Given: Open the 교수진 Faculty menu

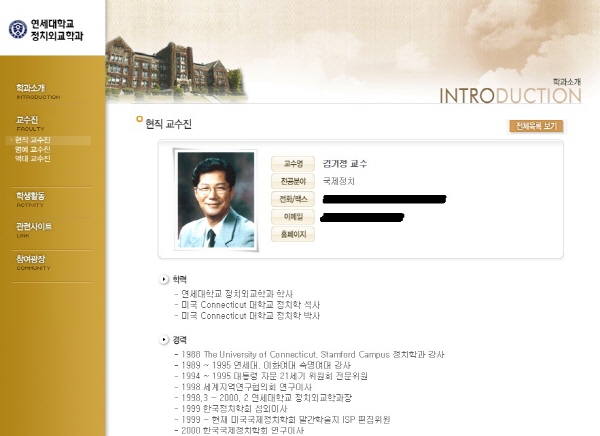Looking at the screenshot, I should [30, 123].
